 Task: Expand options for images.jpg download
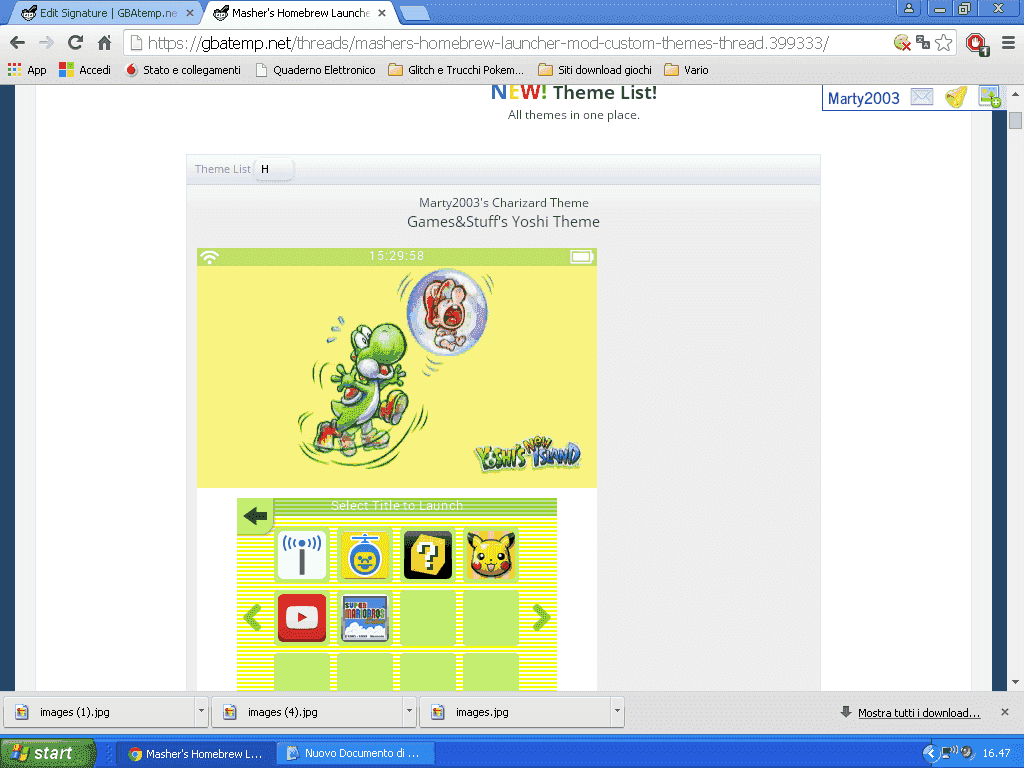coord(616,712)
